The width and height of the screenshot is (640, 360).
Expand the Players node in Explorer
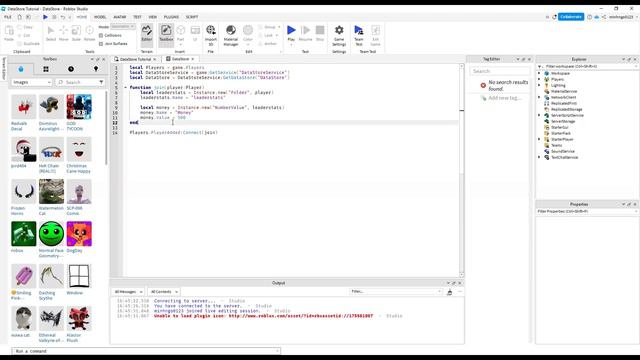click(539, 79)
